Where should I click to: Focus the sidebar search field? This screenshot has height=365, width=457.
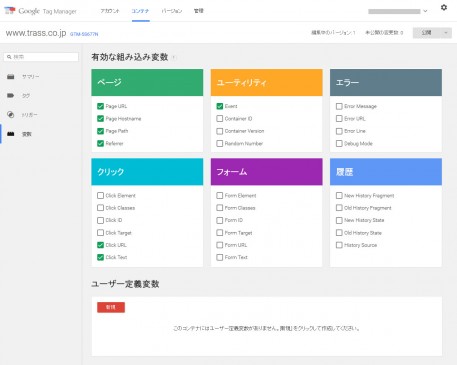point(41,57)
